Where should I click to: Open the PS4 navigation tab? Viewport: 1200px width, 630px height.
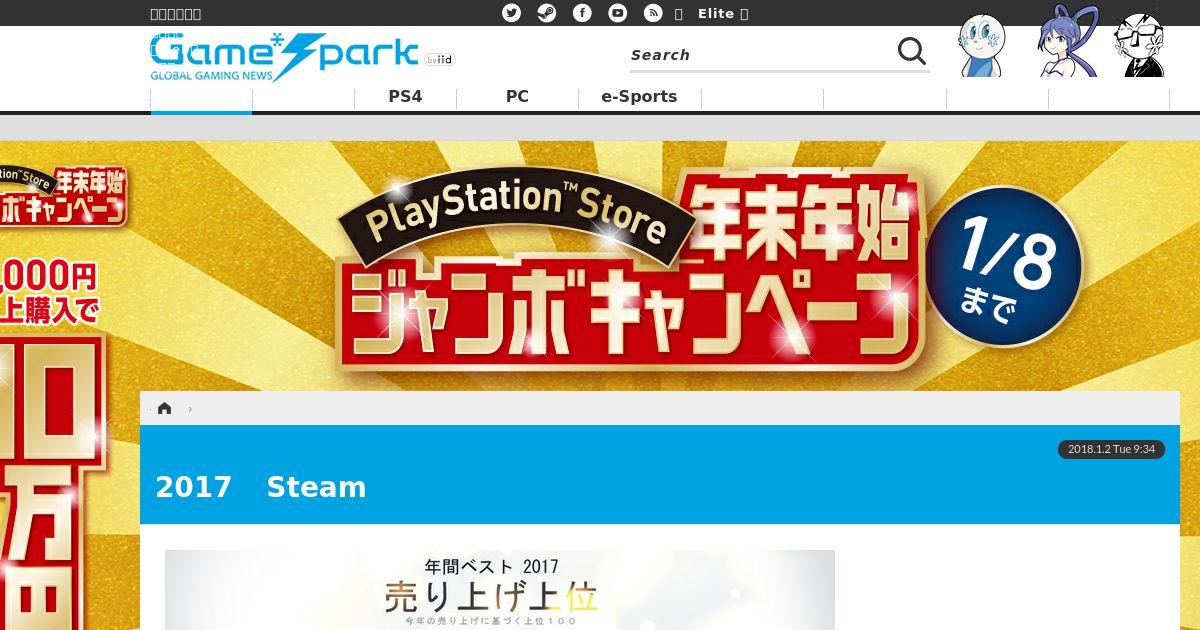pyautogui.click(x=405, y=97)
